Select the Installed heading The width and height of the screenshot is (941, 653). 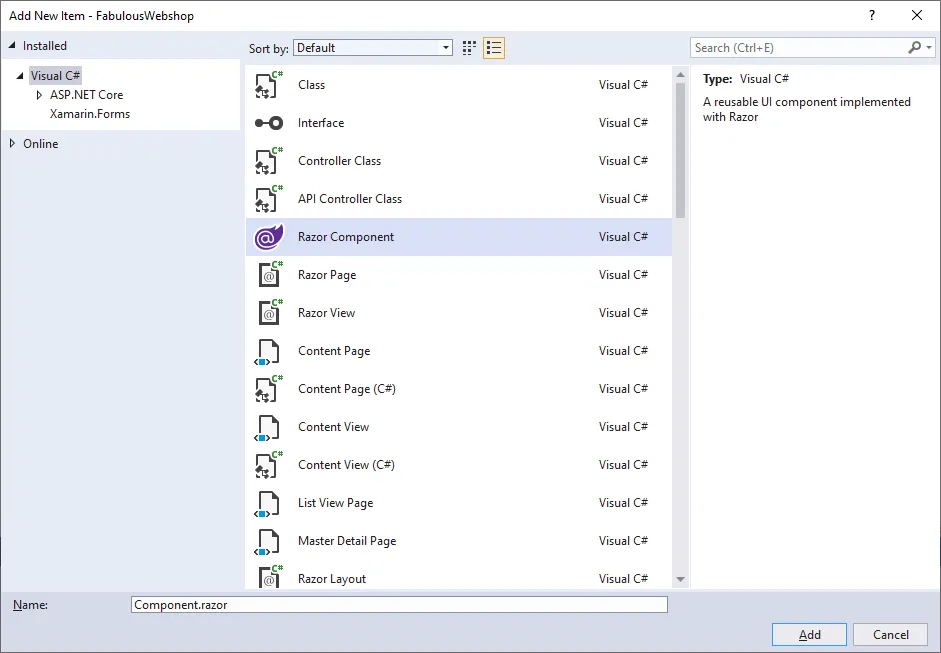click(45, 46)
